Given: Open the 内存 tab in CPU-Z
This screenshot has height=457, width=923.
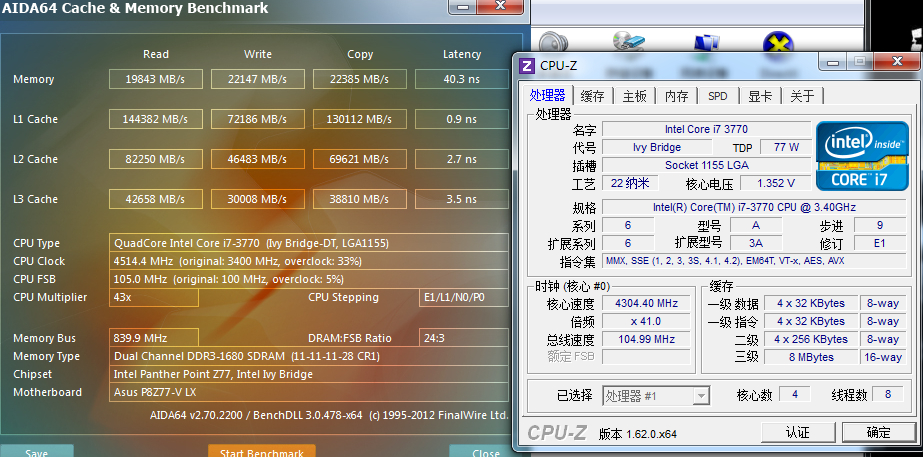Looking at the screenshot, I should tap(676, 96).
